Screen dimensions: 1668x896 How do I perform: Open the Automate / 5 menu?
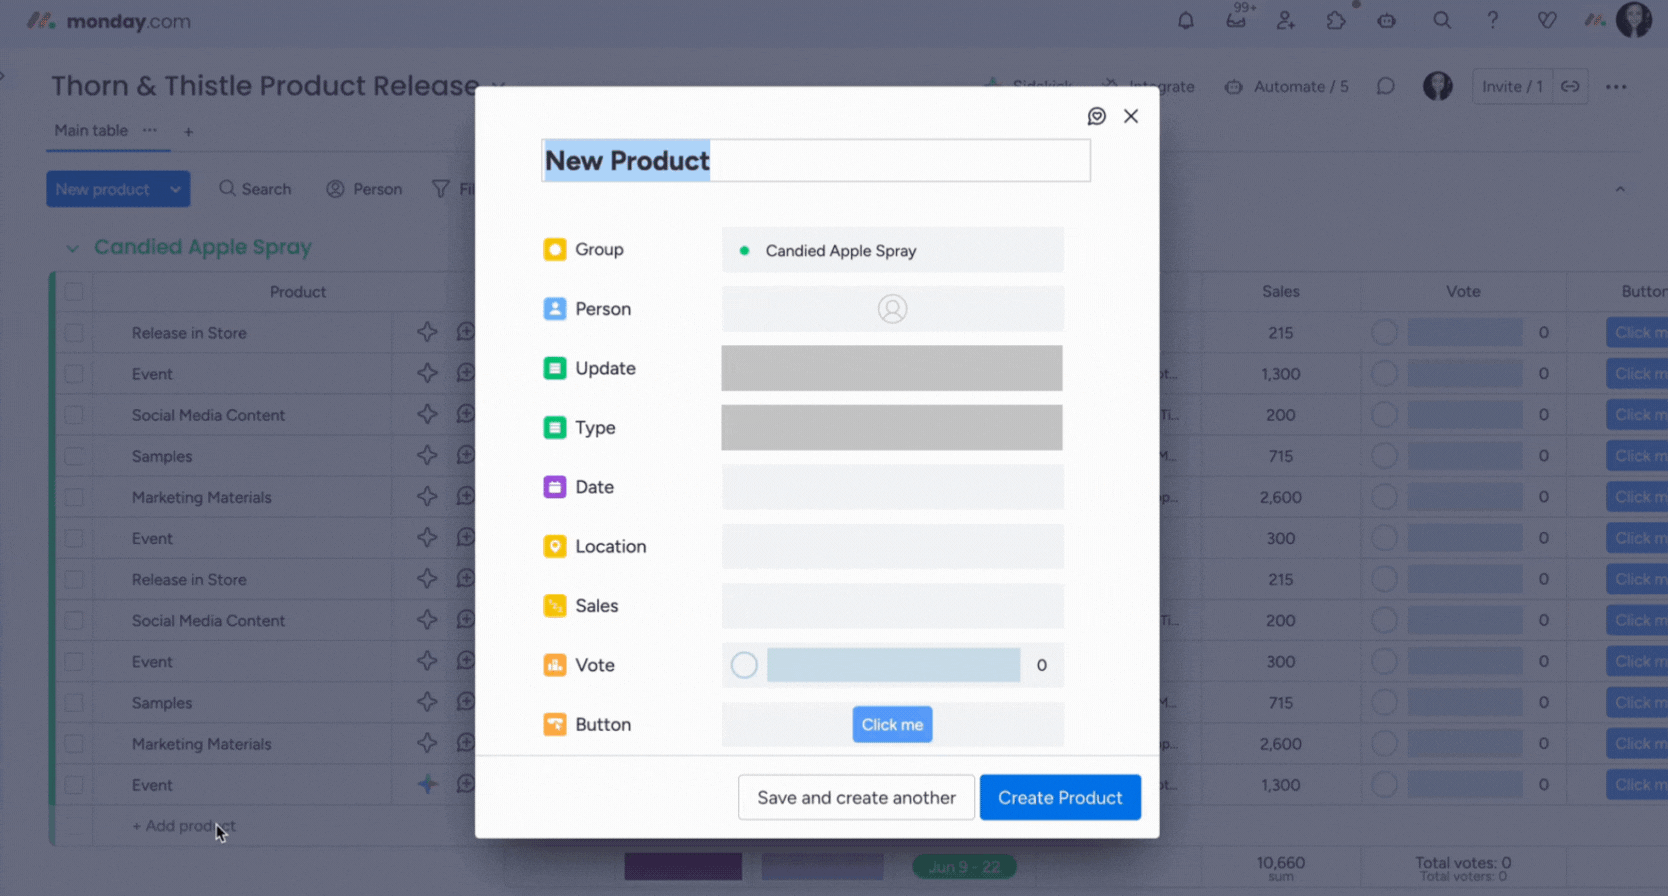point(1287,87)
